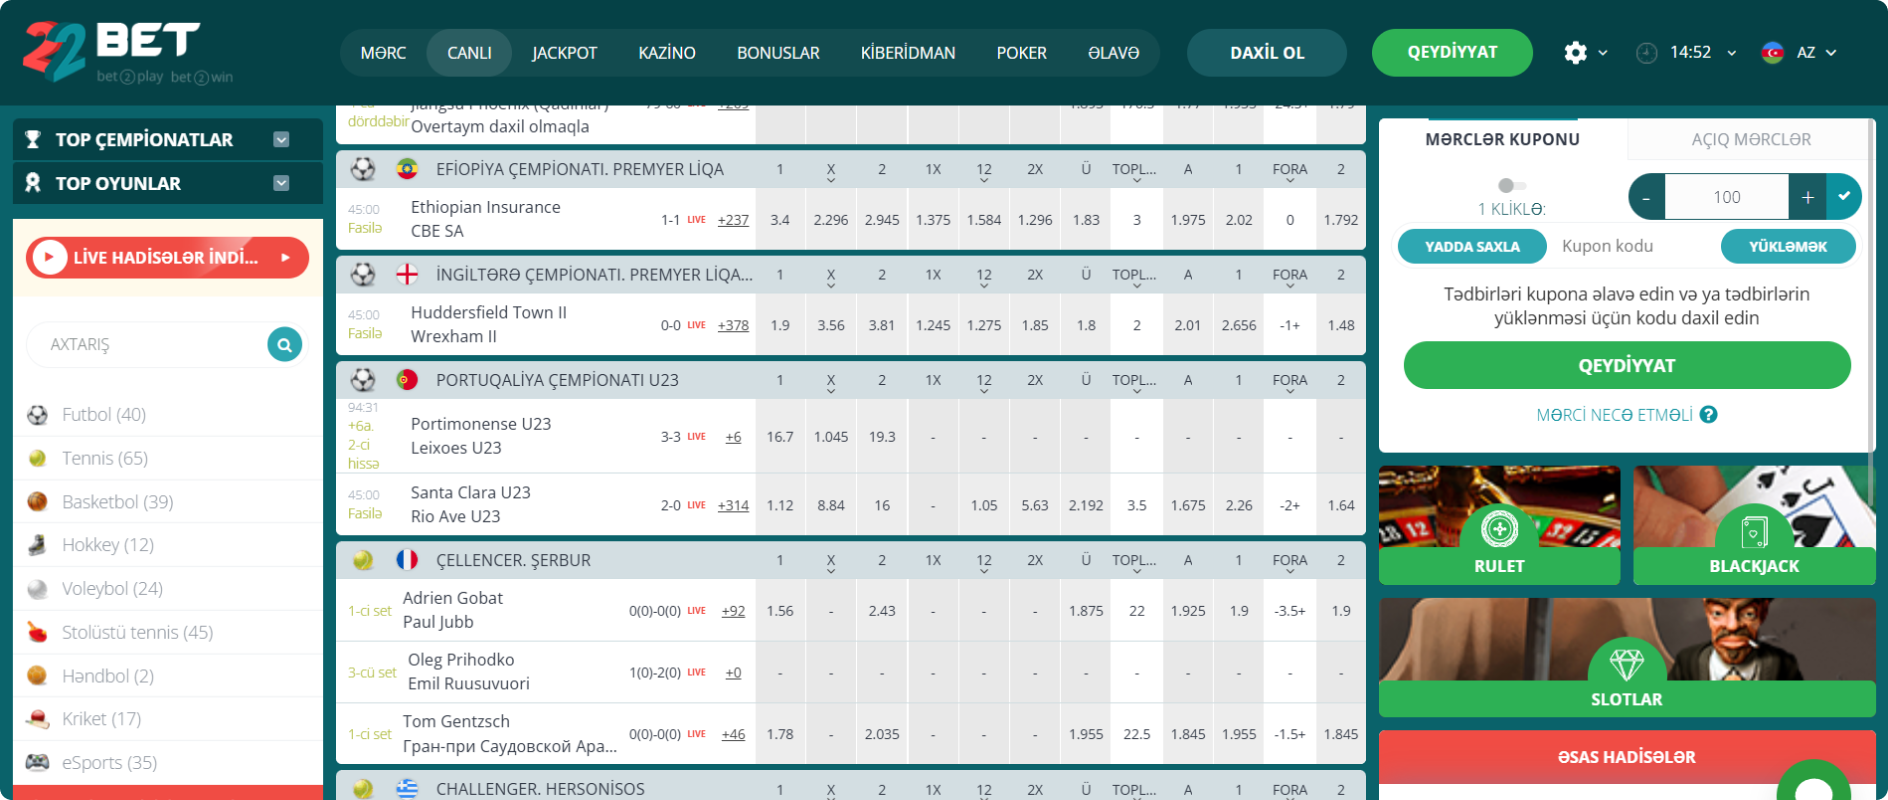Open the Kazino menu
This screenshot has width=1888, height=800.
[x=667, y=53]
